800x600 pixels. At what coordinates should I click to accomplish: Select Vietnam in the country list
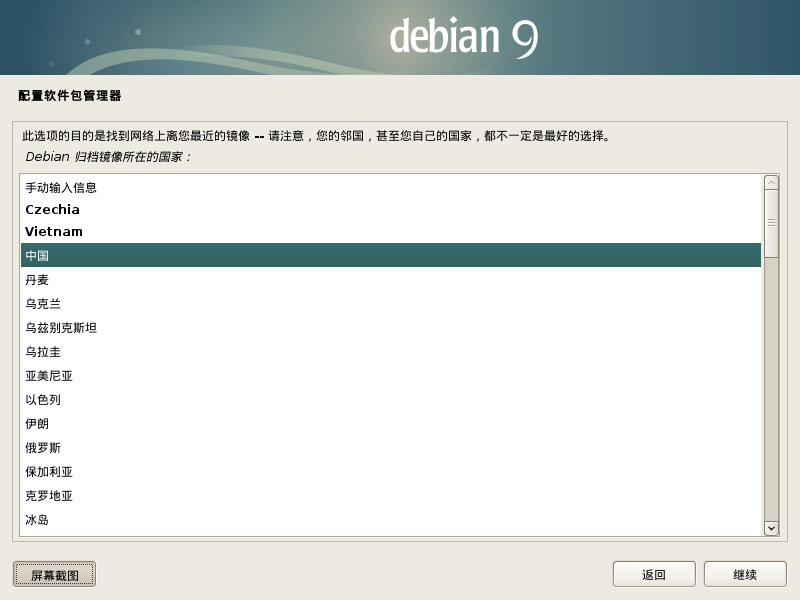(391, 232)
